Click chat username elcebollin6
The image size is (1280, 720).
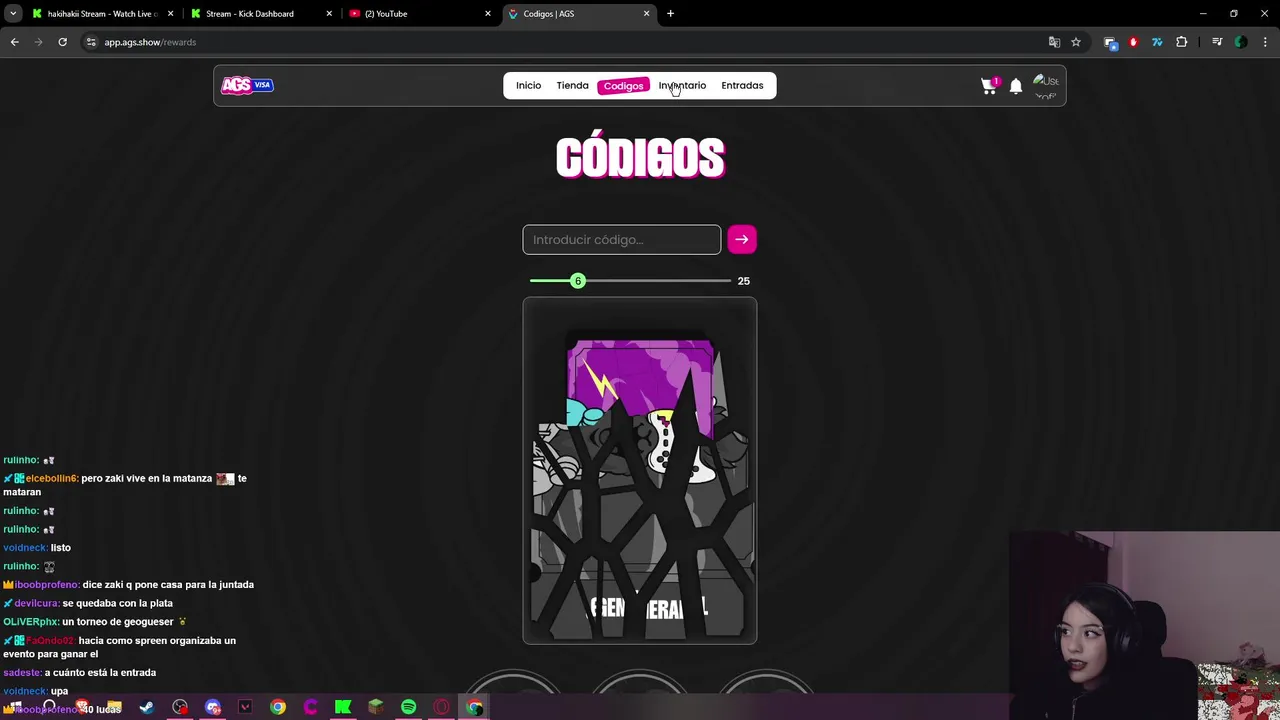(51, 478)
